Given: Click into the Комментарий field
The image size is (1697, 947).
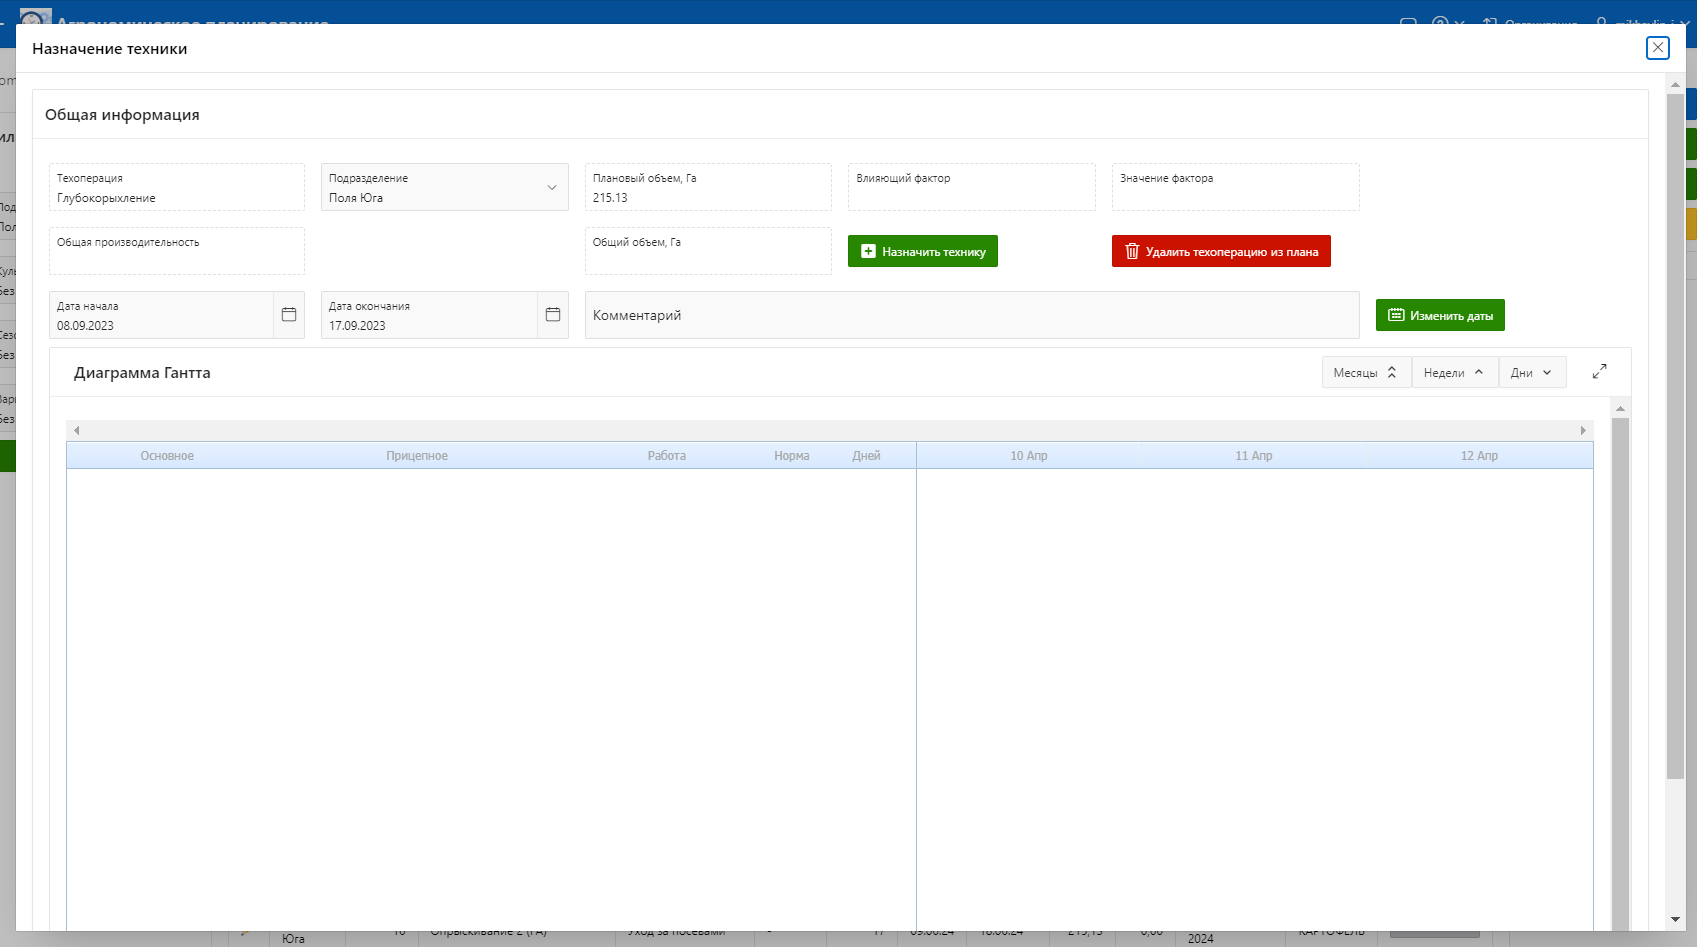Looking at the screenshot, I should click(x=971, y=316).
